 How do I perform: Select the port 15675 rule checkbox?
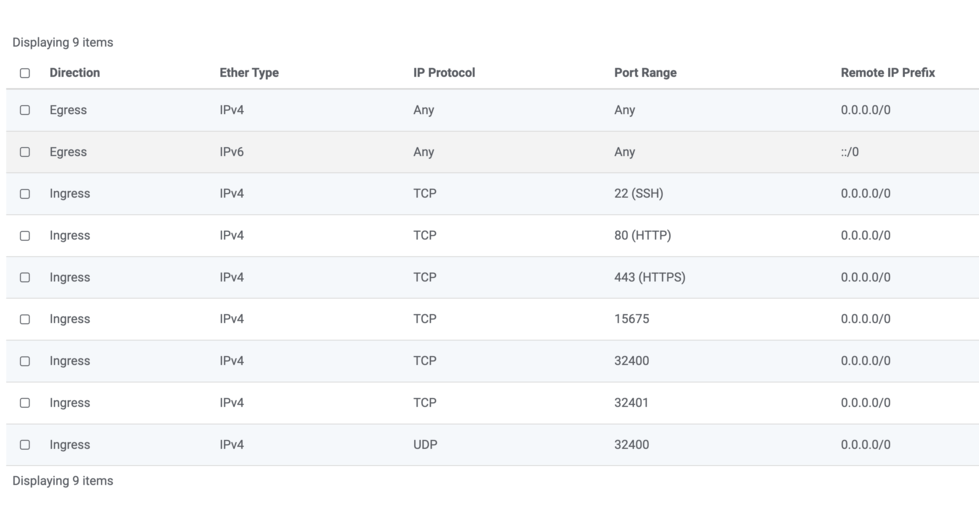pyautogui.click(x=25, y=320)
